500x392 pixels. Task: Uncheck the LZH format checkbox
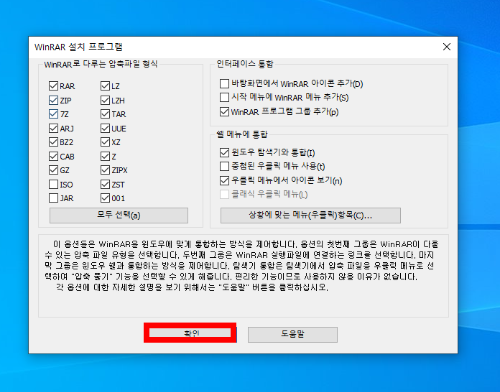[105, 100]
